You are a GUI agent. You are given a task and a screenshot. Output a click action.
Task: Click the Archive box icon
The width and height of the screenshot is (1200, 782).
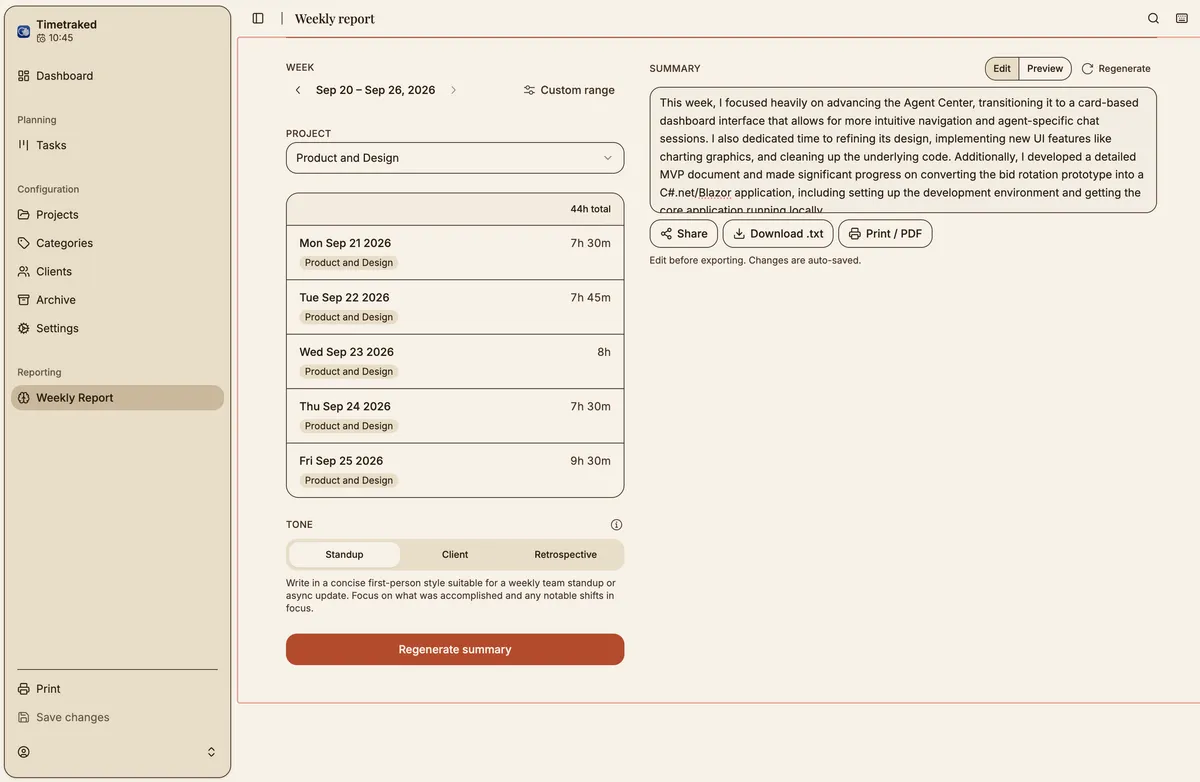[x=24, y=300]
